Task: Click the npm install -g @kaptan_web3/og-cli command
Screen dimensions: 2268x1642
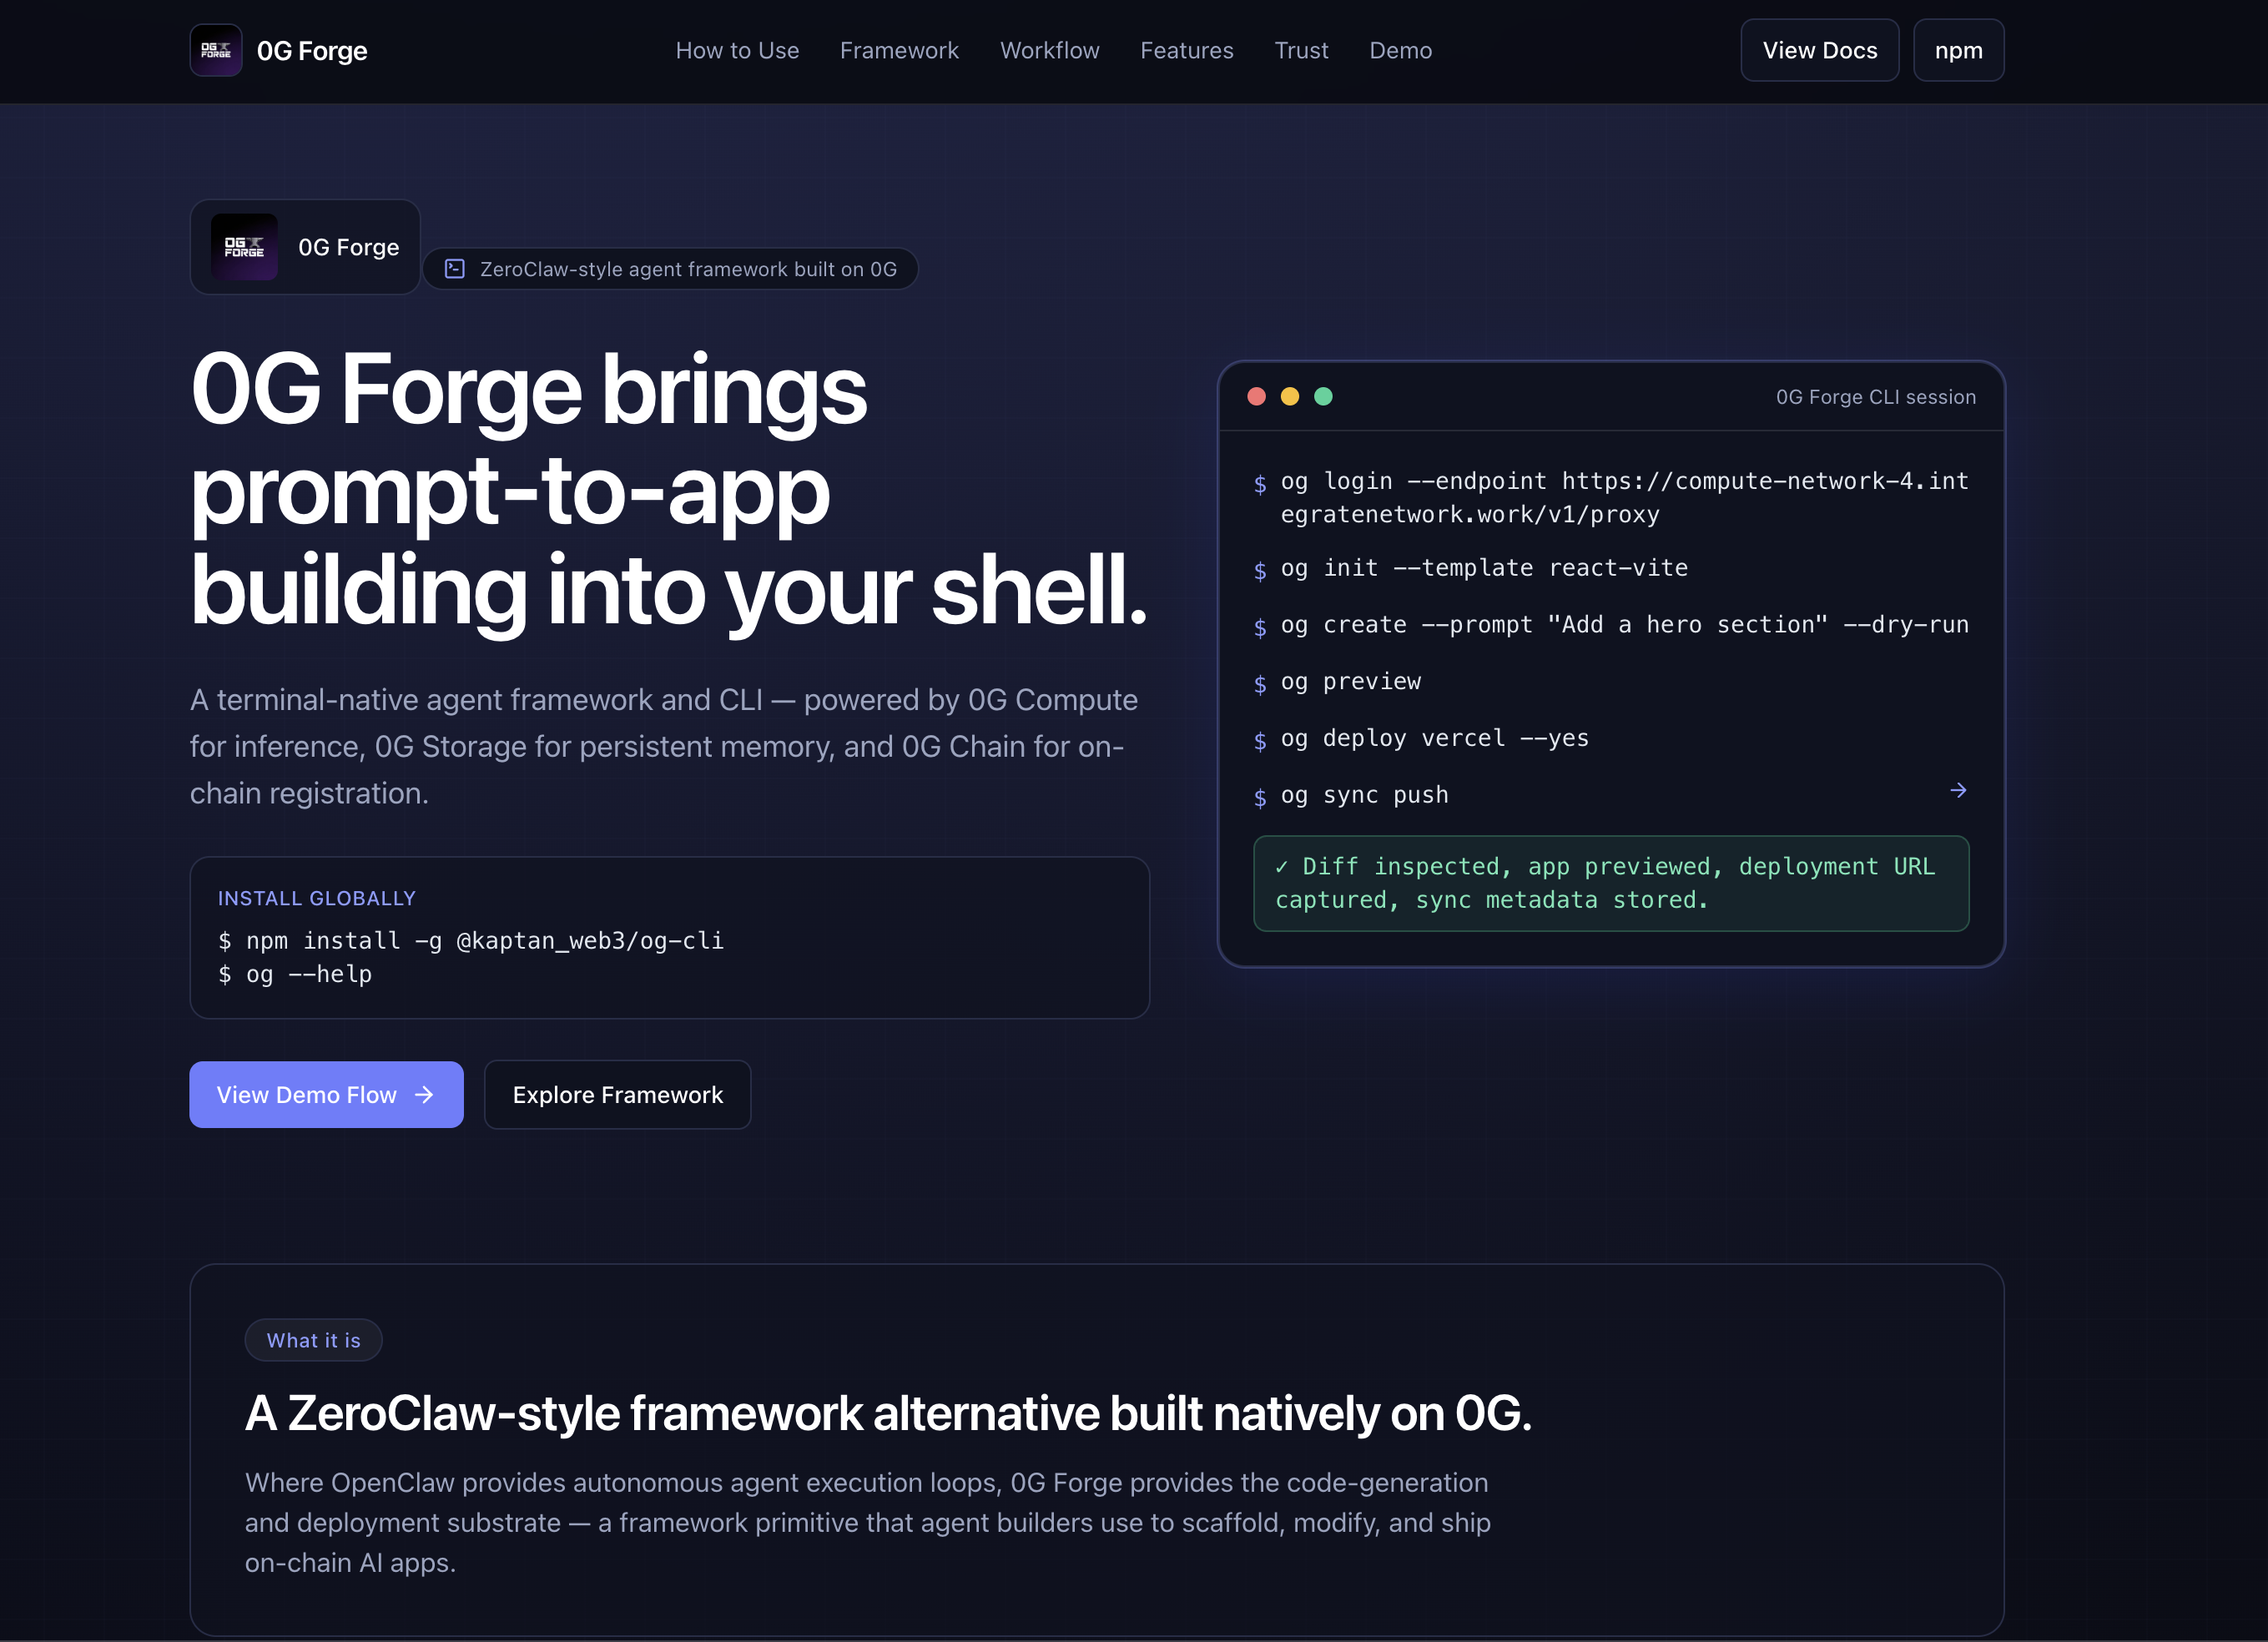Action: [471, 941]
